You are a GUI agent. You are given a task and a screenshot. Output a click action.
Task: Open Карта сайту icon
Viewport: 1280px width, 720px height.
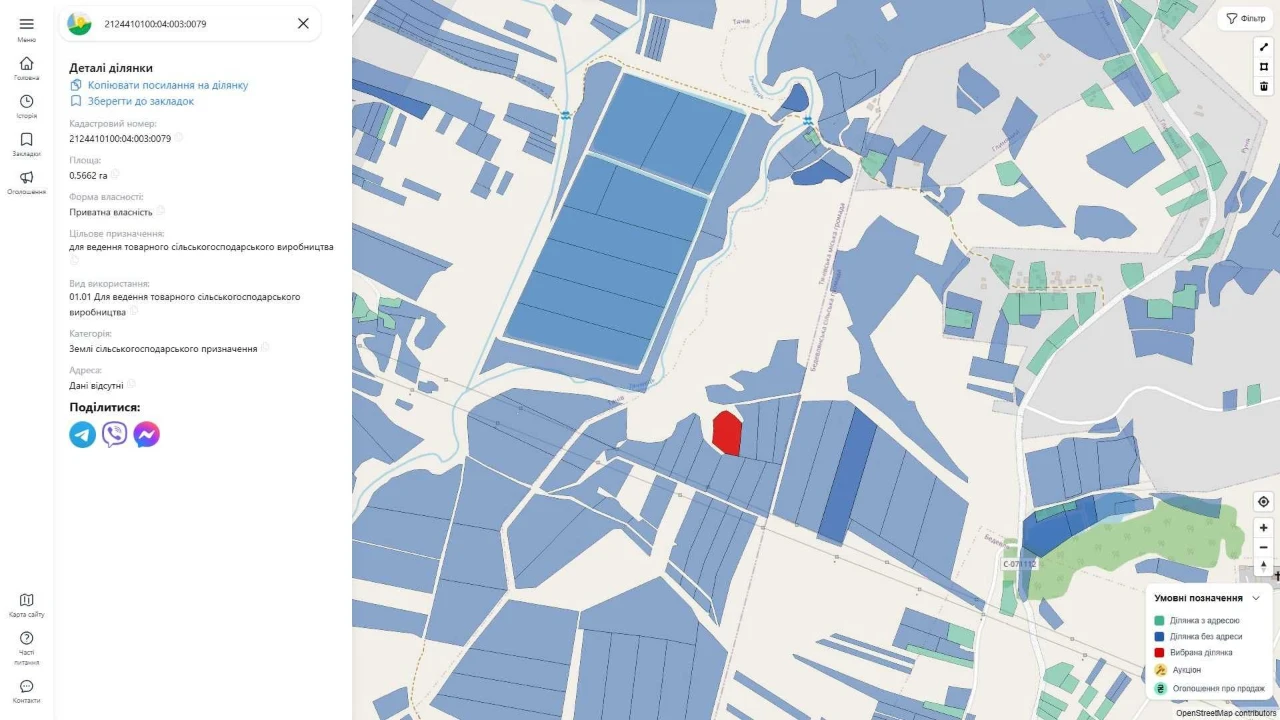click(x=27, y=600)
